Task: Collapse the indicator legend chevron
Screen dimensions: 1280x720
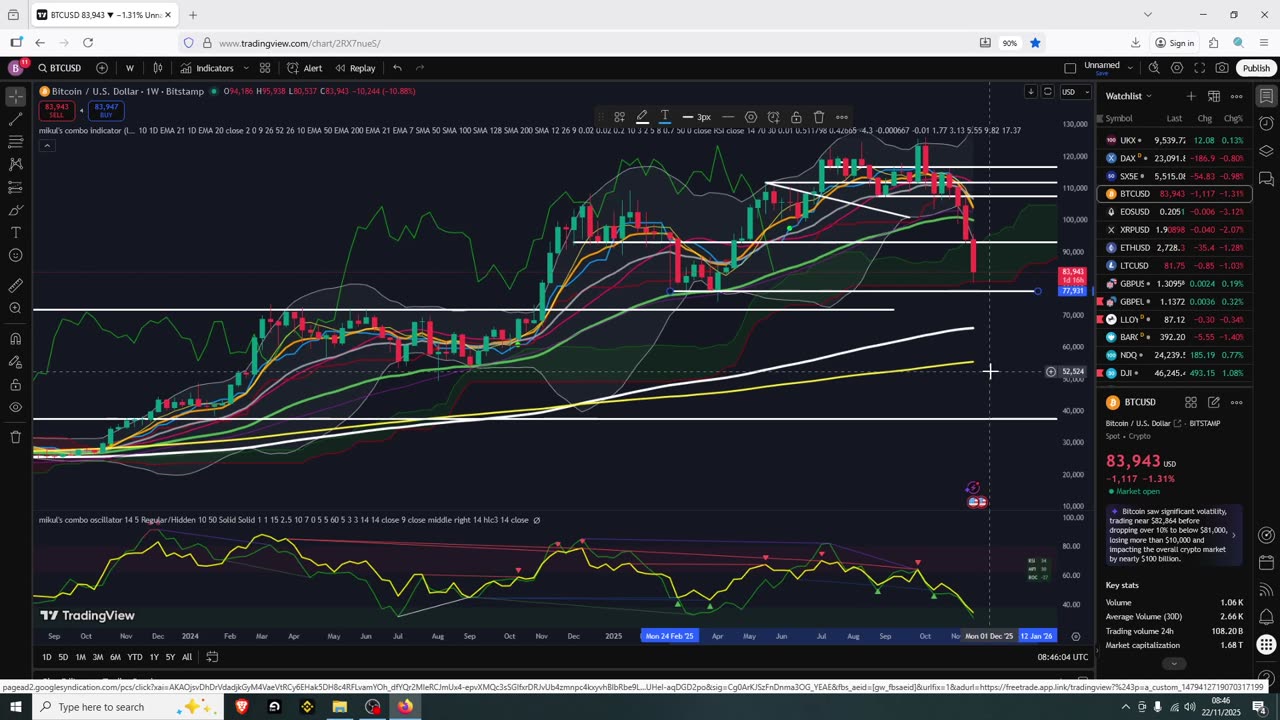Action: pyautogui.click(x=46, y=145)
